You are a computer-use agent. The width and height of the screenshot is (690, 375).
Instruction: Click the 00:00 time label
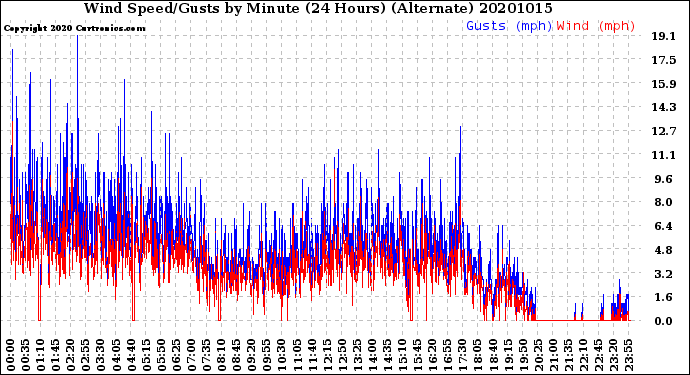click(11, 355)
